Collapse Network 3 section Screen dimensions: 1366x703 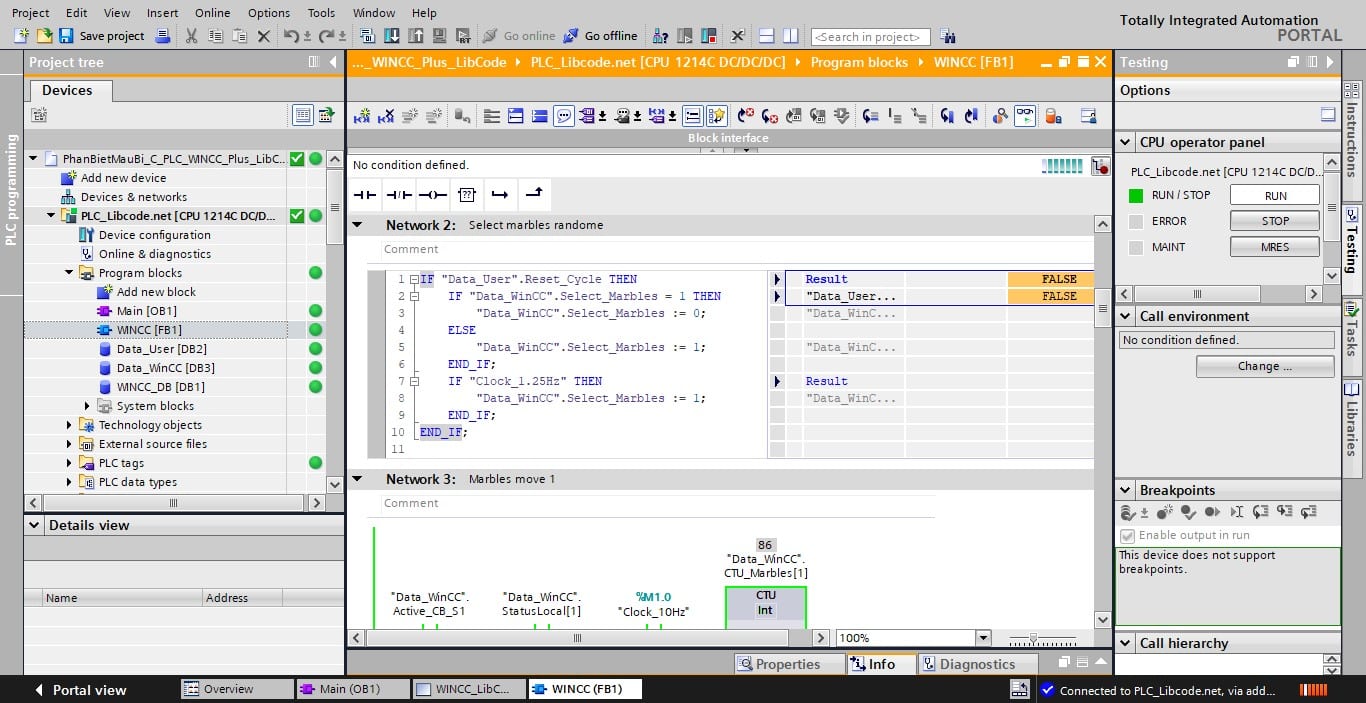[358, 479]
